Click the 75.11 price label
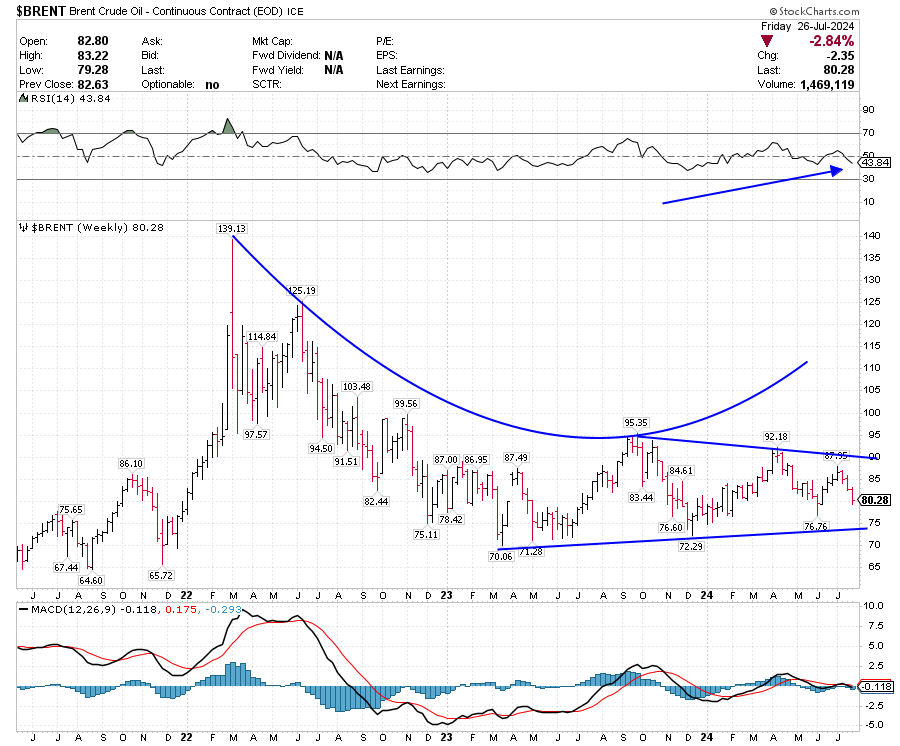This screenshot has height=746, width=900. click(426, 535)
